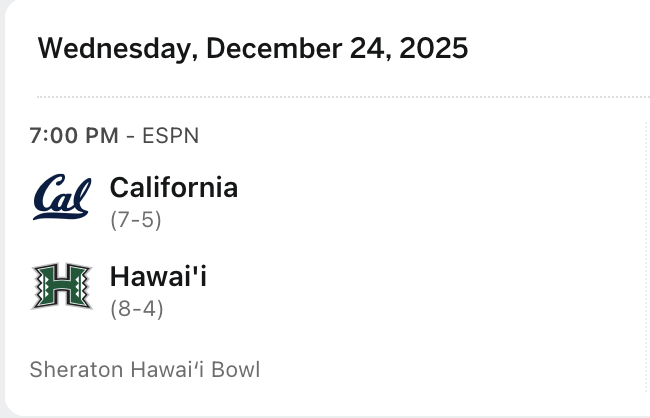650x418 pixels.
Task: Click the vertical dotted border beside matchup
Action: tap(647, 250)
